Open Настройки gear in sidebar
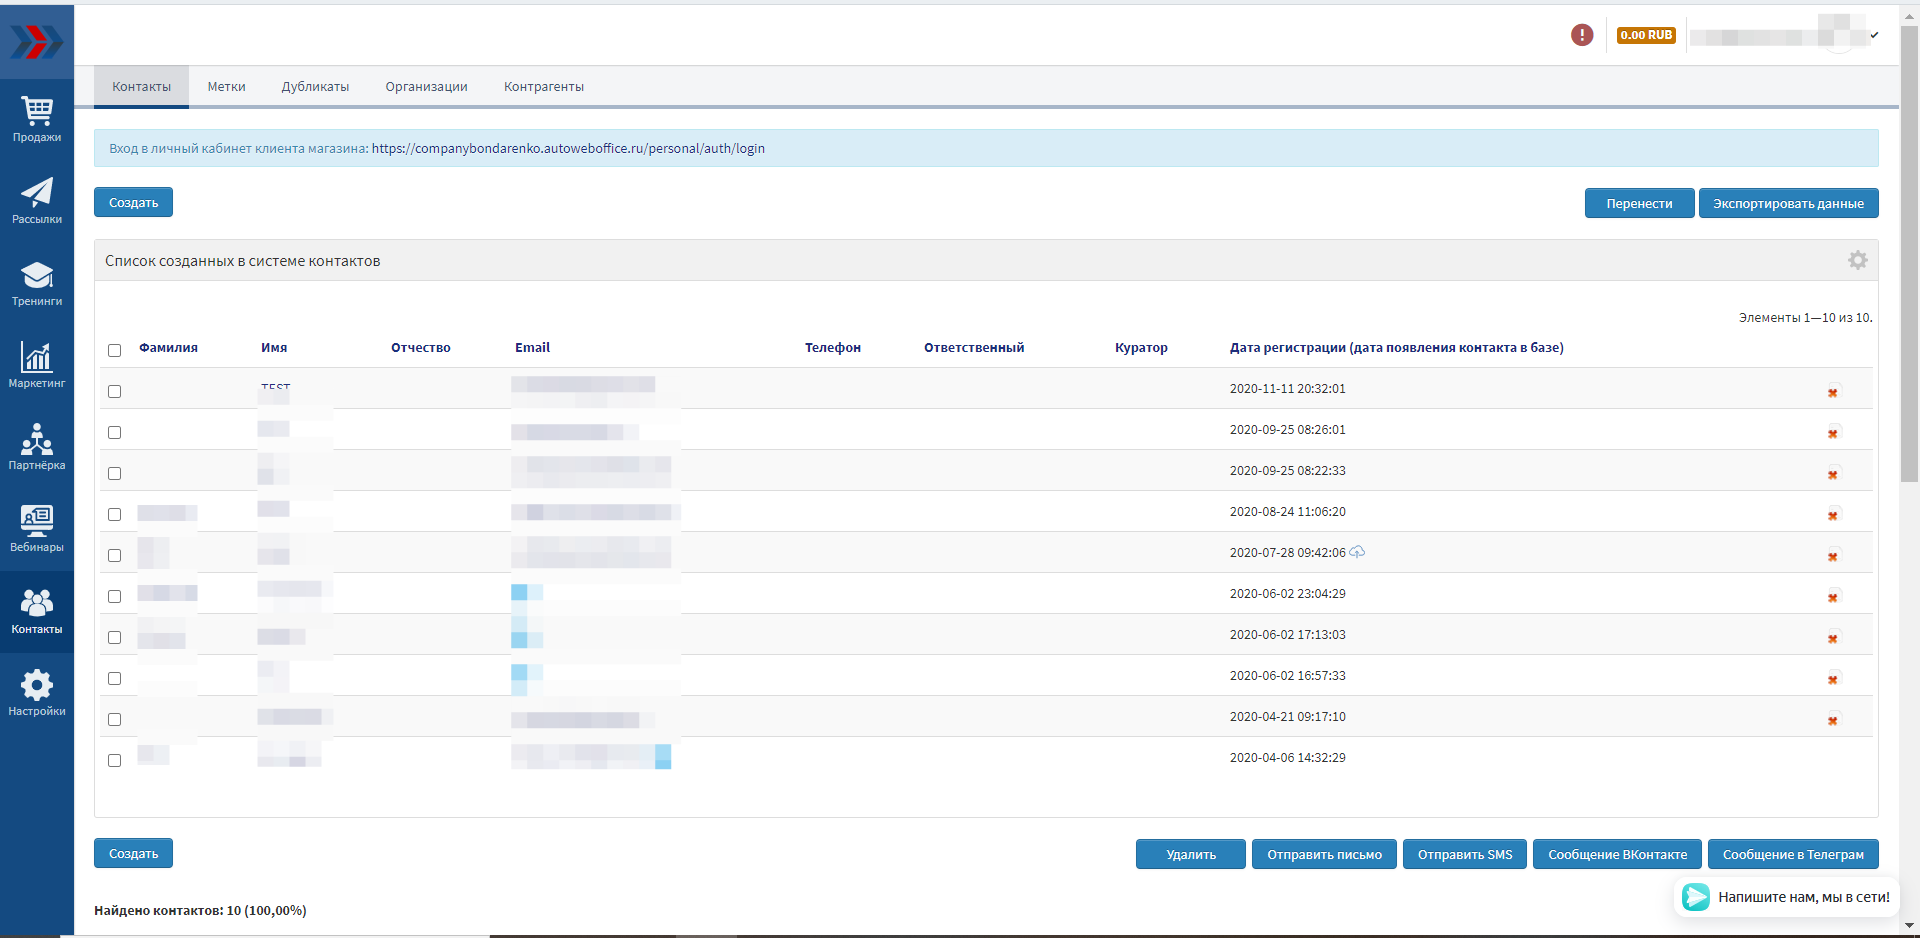Screen dimensions: 1920x938 click(37, 693)
